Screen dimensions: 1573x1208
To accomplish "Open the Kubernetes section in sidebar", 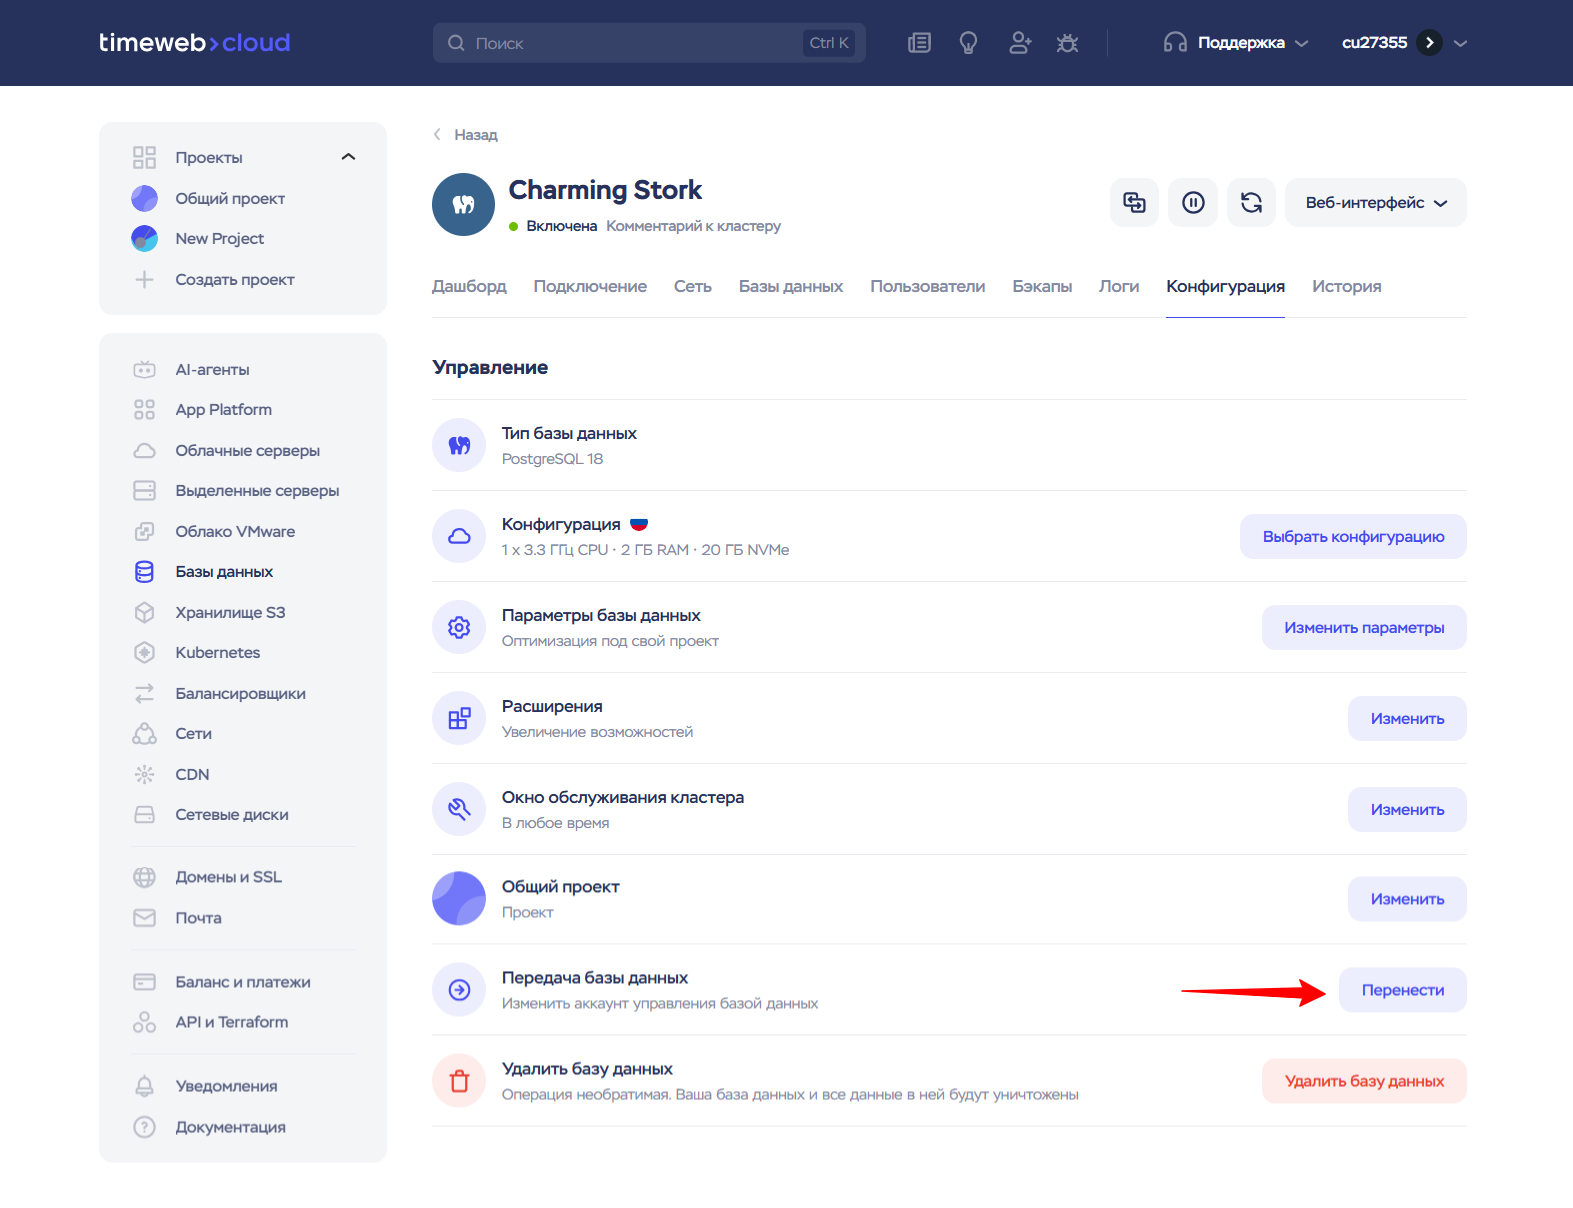I will (x=217, y=653).
